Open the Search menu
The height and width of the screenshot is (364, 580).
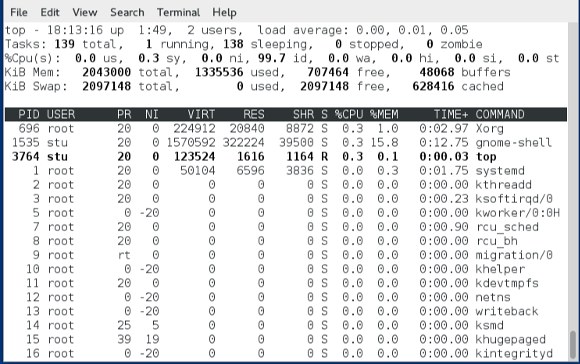(x=127, y=12)
